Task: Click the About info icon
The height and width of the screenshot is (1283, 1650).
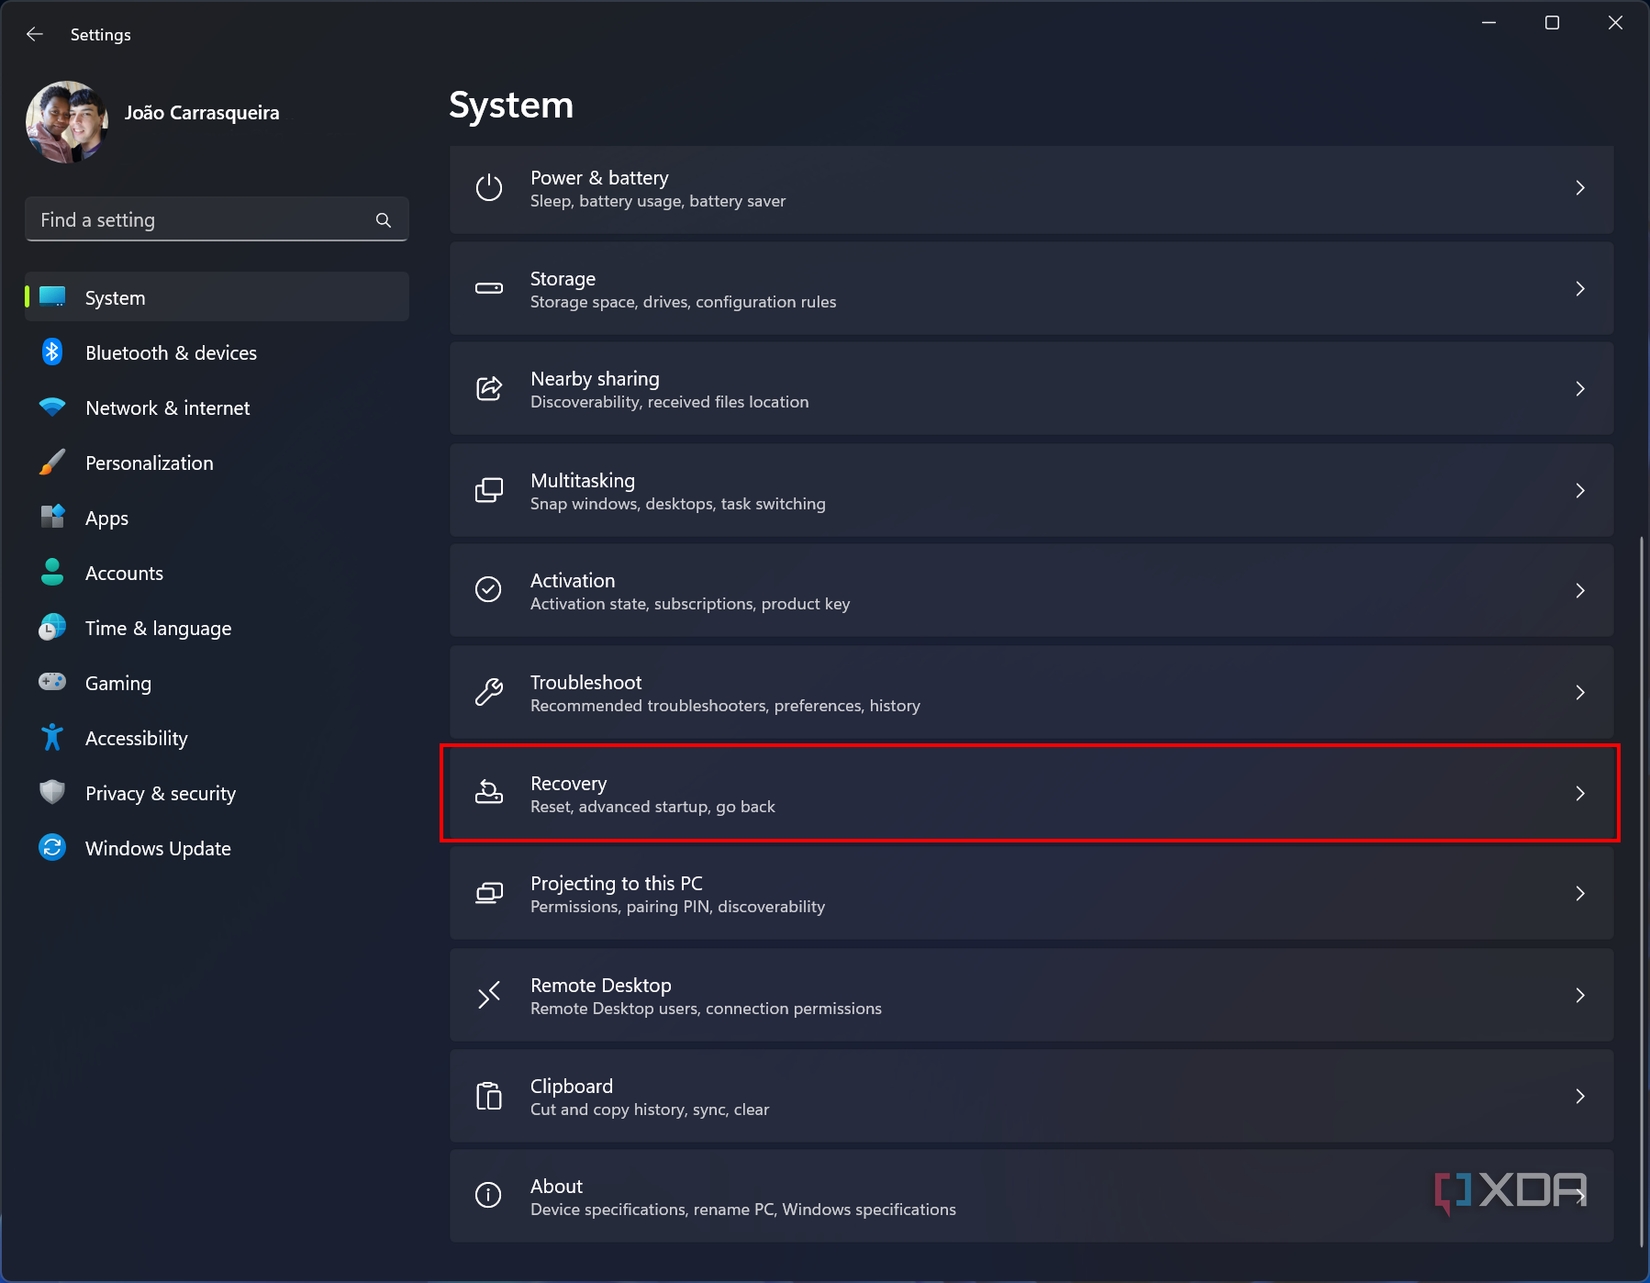Action: (x=489, y=1195)
